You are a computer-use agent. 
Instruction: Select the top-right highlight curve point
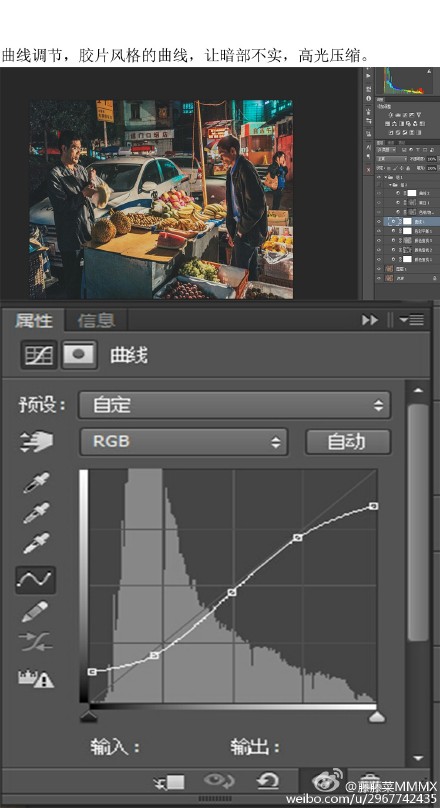(374, 506)
